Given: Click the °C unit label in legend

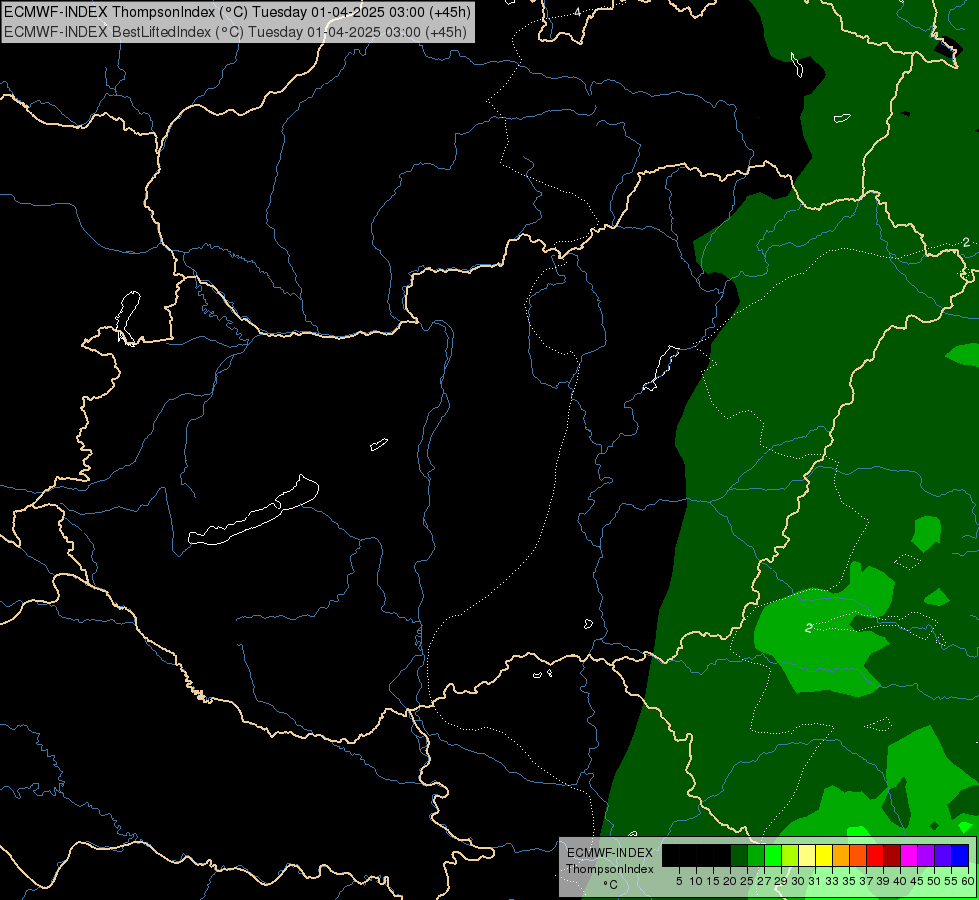Looking at the screenshot, I should click(x=611, y=885).
